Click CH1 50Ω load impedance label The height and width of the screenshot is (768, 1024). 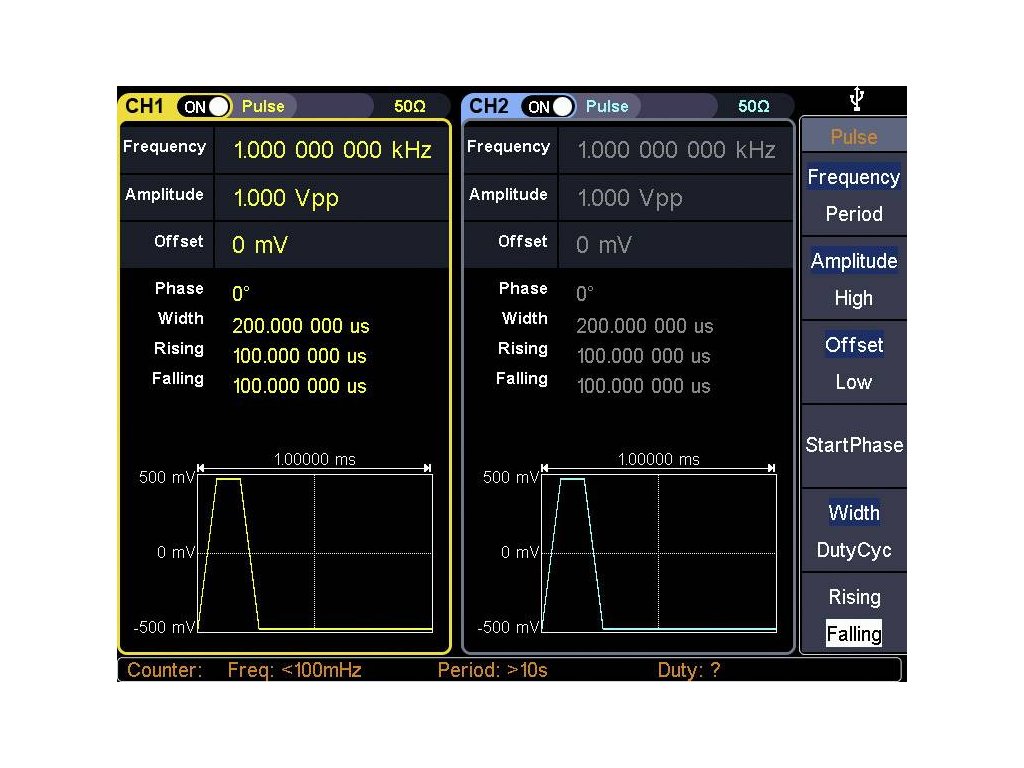[410, 106]
